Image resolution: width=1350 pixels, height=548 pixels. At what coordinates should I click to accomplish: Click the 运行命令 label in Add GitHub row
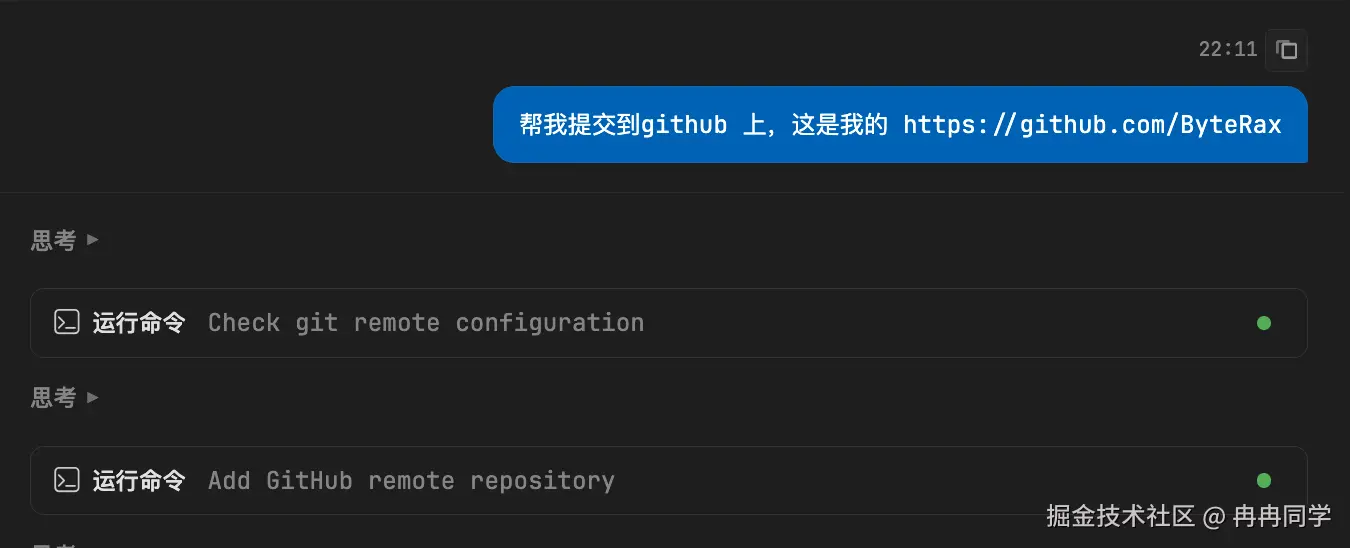tap(139, 480)
